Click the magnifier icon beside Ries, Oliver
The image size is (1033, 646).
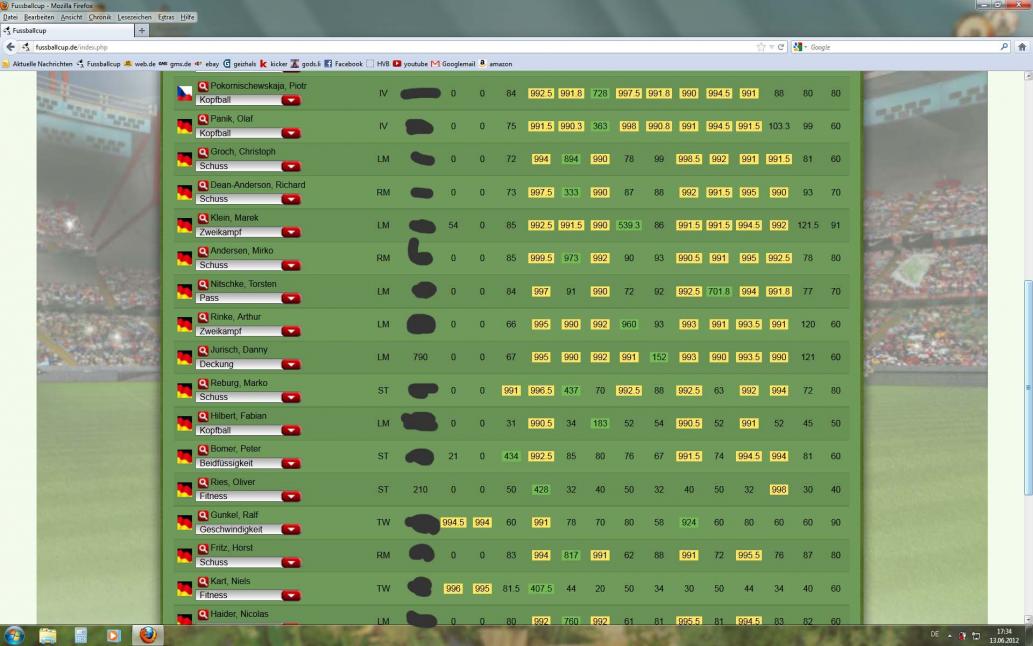point(203,482)
